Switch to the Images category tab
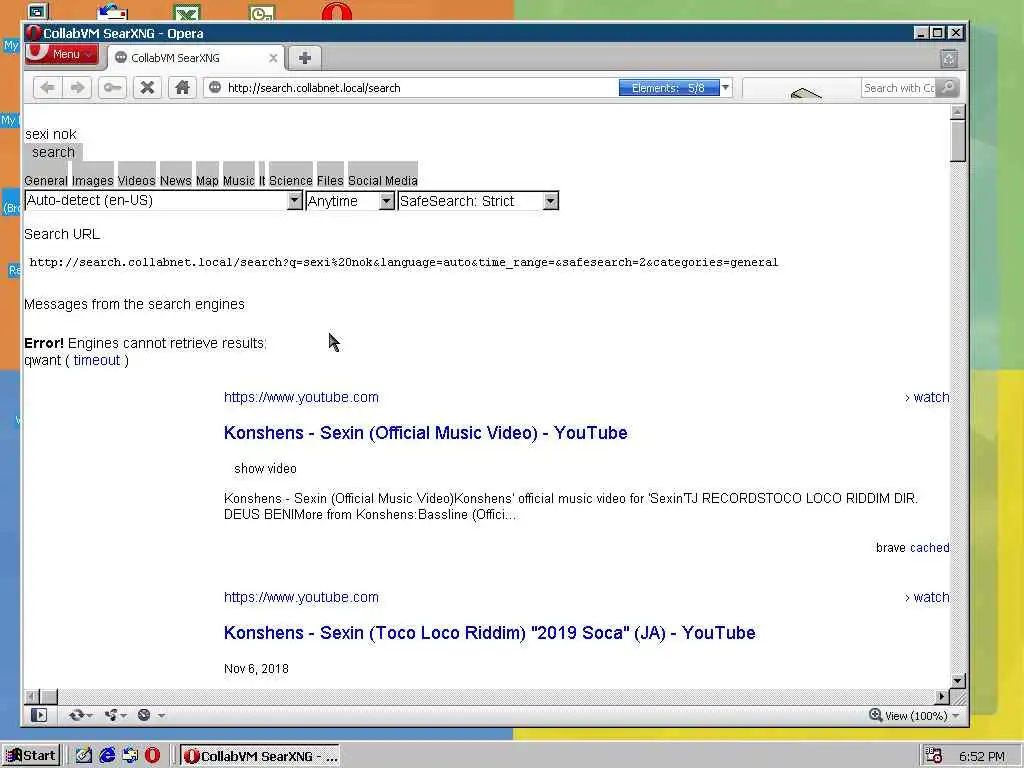The width and height of the screenshot is (1024, 768). click(x=92, y=175)
